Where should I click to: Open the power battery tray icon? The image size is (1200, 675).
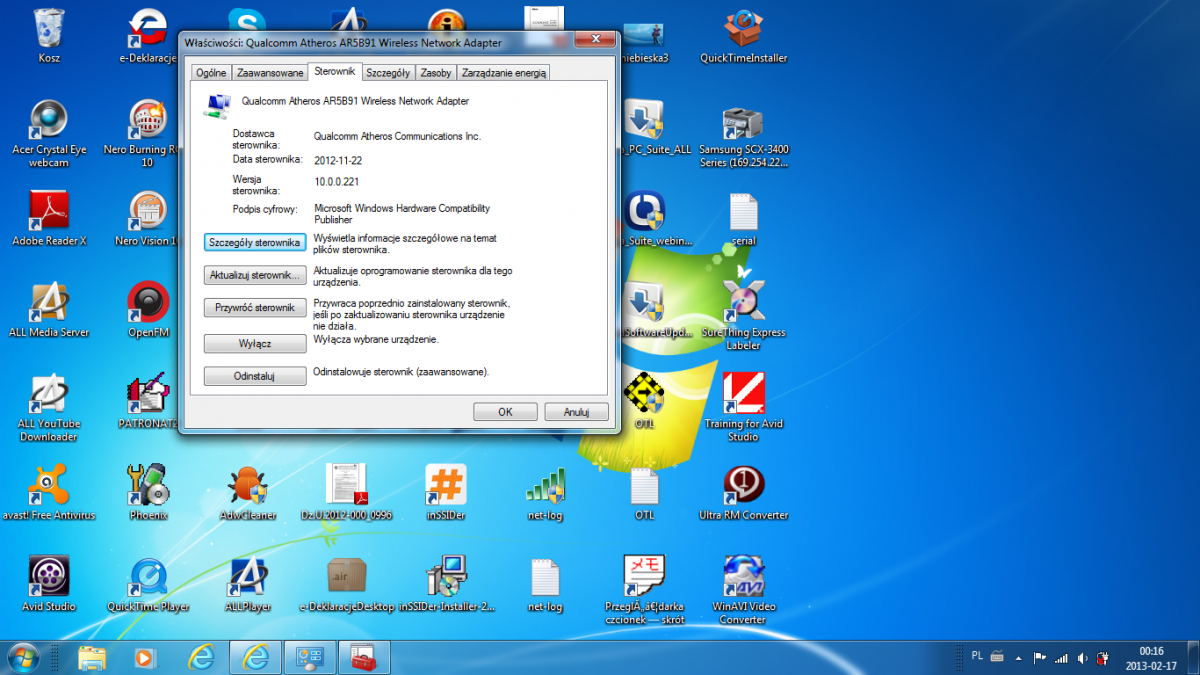pyautogui.click(x=1101, y=658)
